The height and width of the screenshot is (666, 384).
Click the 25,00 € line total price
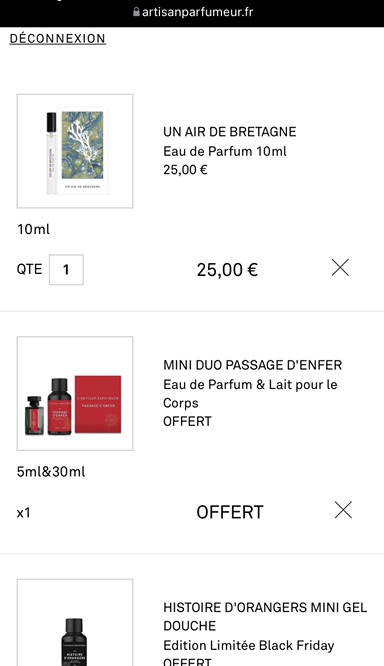[x=227, y=270]
